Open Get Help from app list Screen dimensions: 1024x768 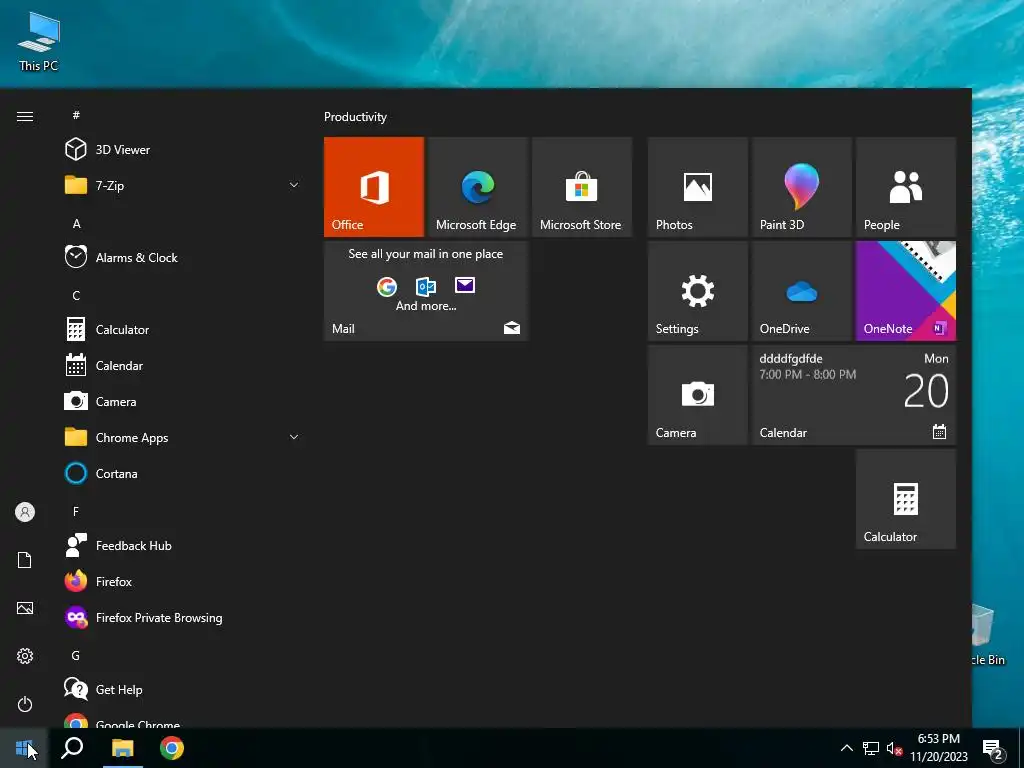tap(183, 690)
